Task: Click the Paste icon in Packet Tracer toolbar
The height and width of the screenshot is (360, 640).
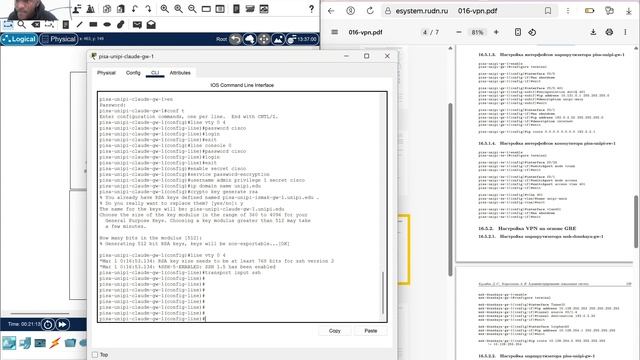Action: (x=121, y=9)
